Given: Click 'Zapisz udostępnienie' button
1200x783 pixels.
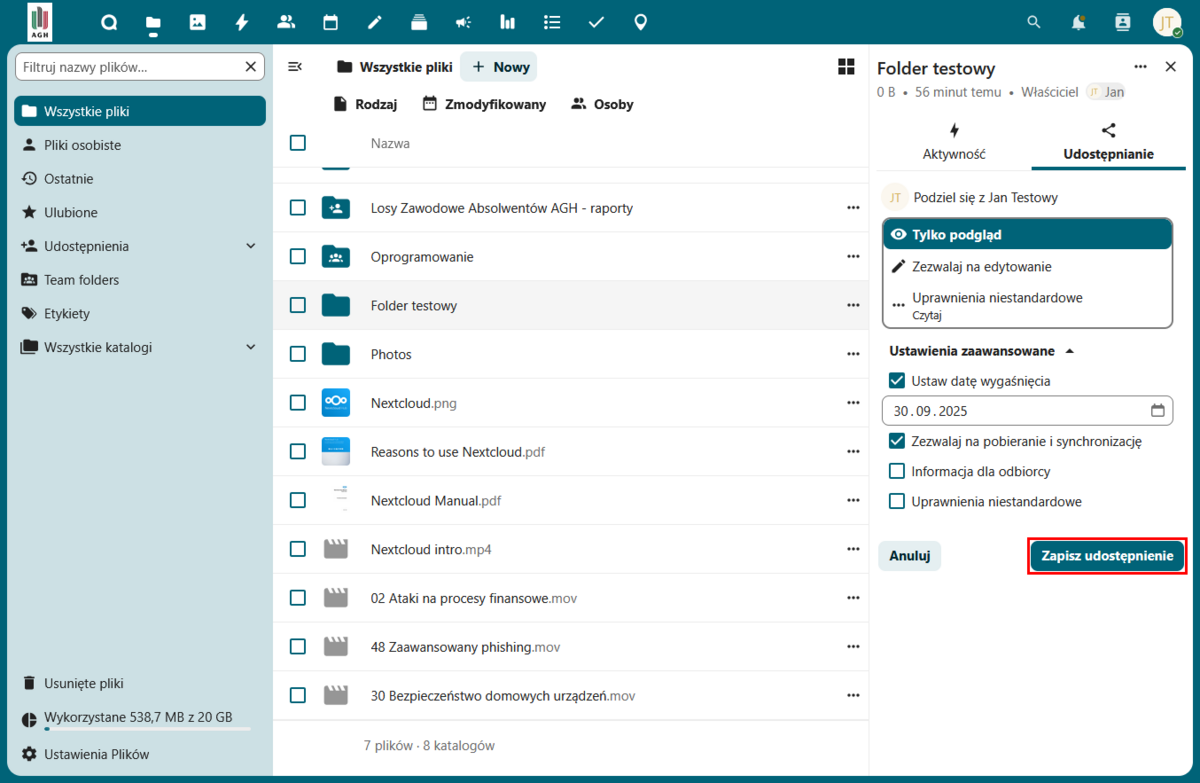Looking at the screenshot, I should (1107, 556).
